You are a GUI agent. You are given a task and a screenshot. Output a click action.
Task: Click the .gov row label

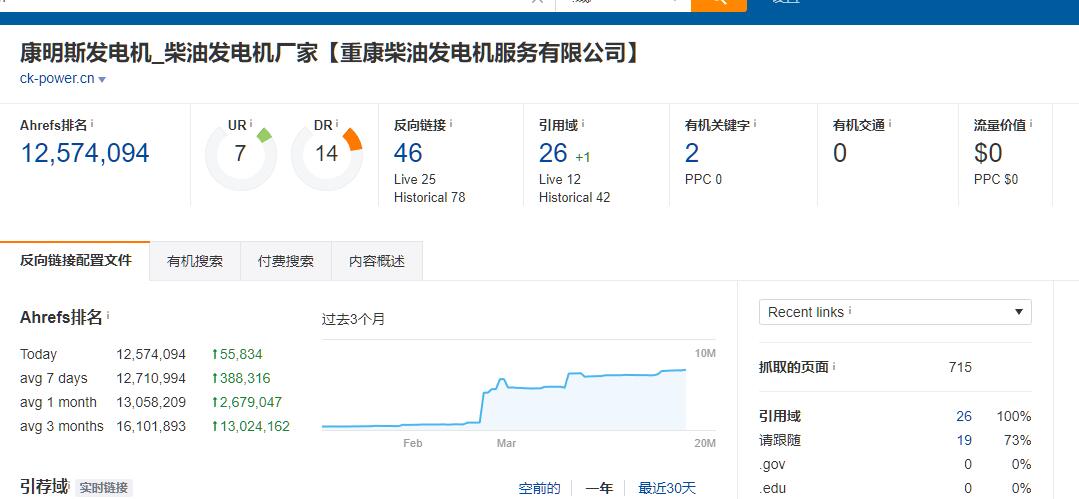(x=772, y=465)
